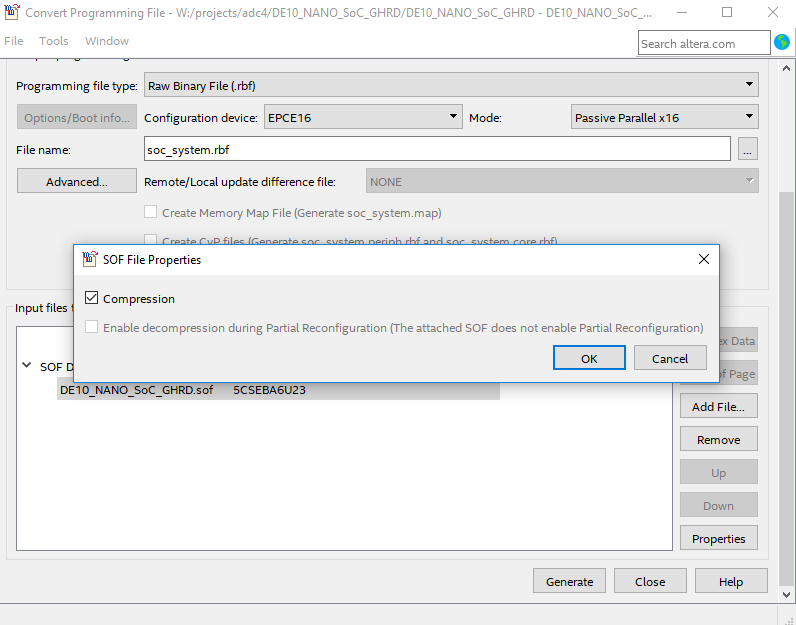Click the scrollbar up arrow

(x=786, y=68)
